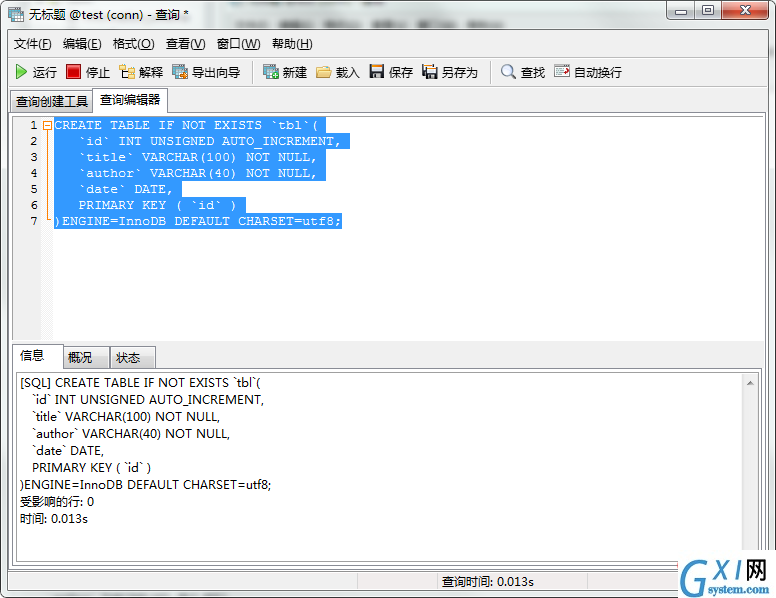Open the 窗口(W) menu
This screenshot has height=598, width=776.
[239, 44]
